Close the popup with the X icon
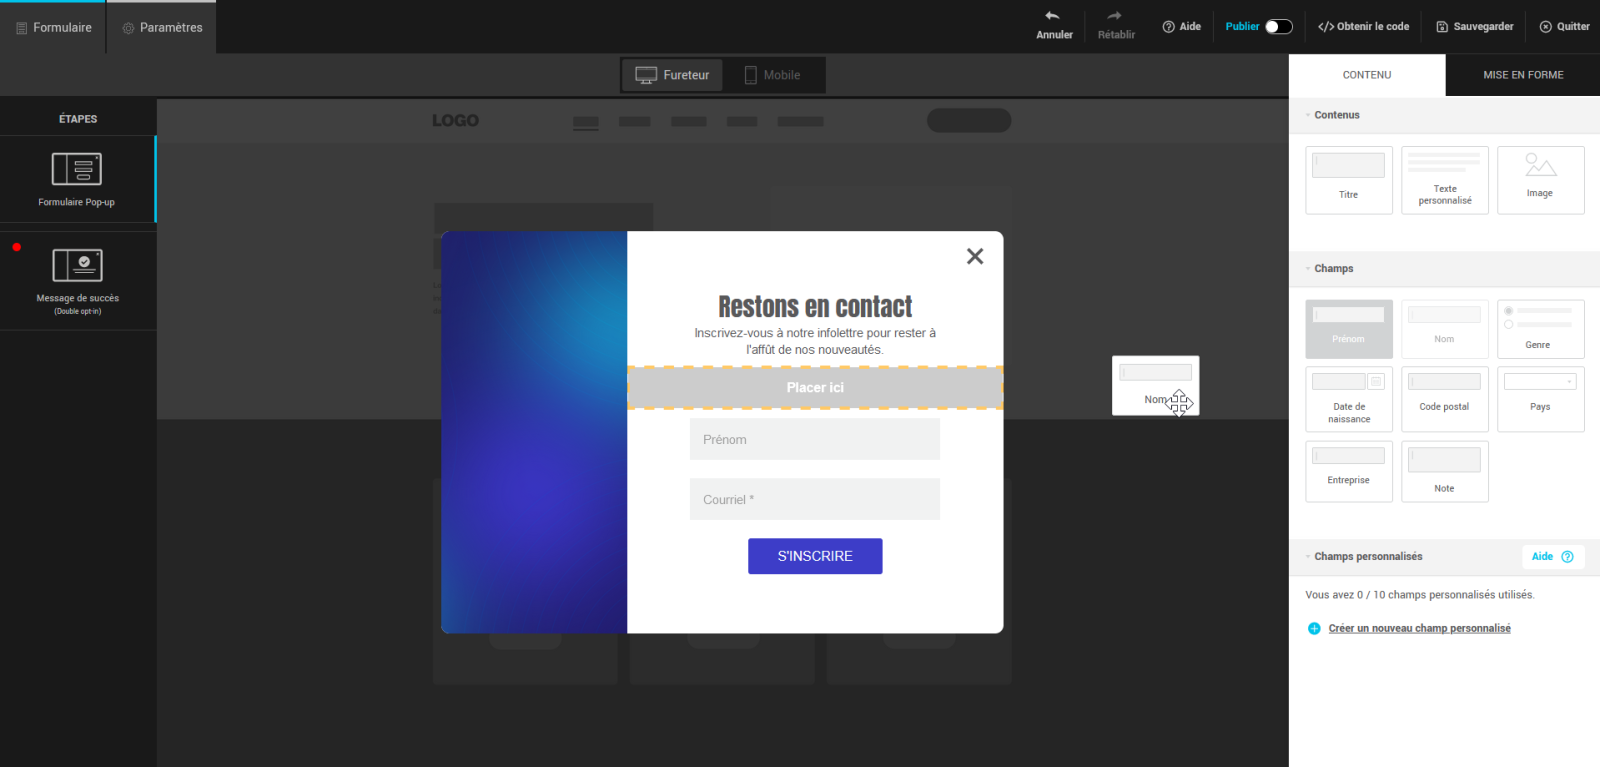The height and width of the screenshot is (767, 1600). 975,256
